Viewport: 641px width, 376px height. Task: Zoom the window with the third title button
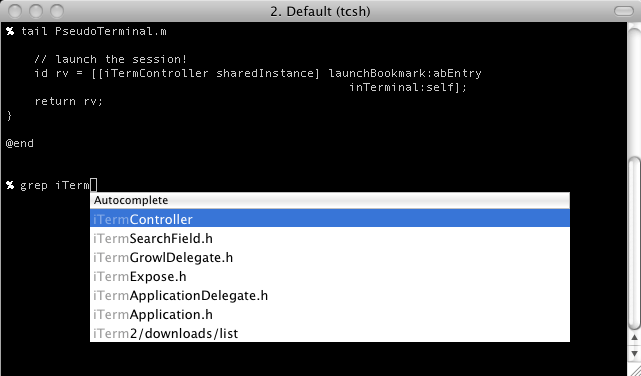coord(56,11)
